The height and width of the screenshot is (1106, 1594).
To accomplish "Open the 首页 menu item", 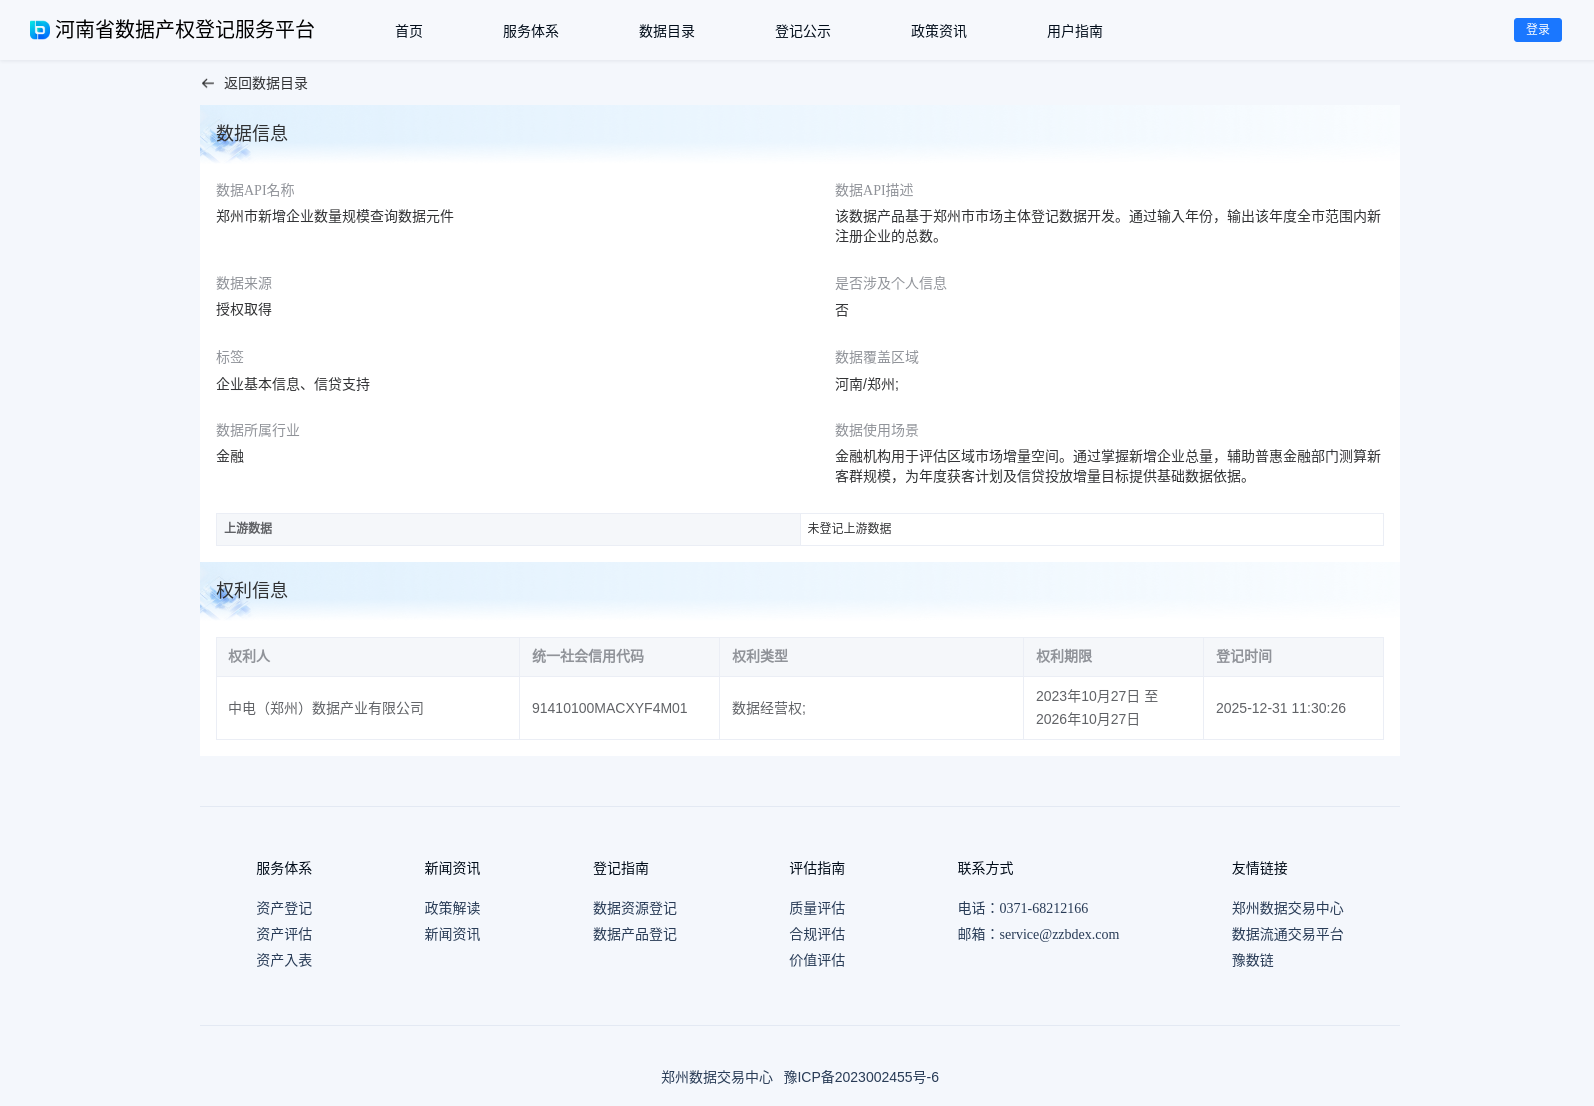I will (409, 31).
